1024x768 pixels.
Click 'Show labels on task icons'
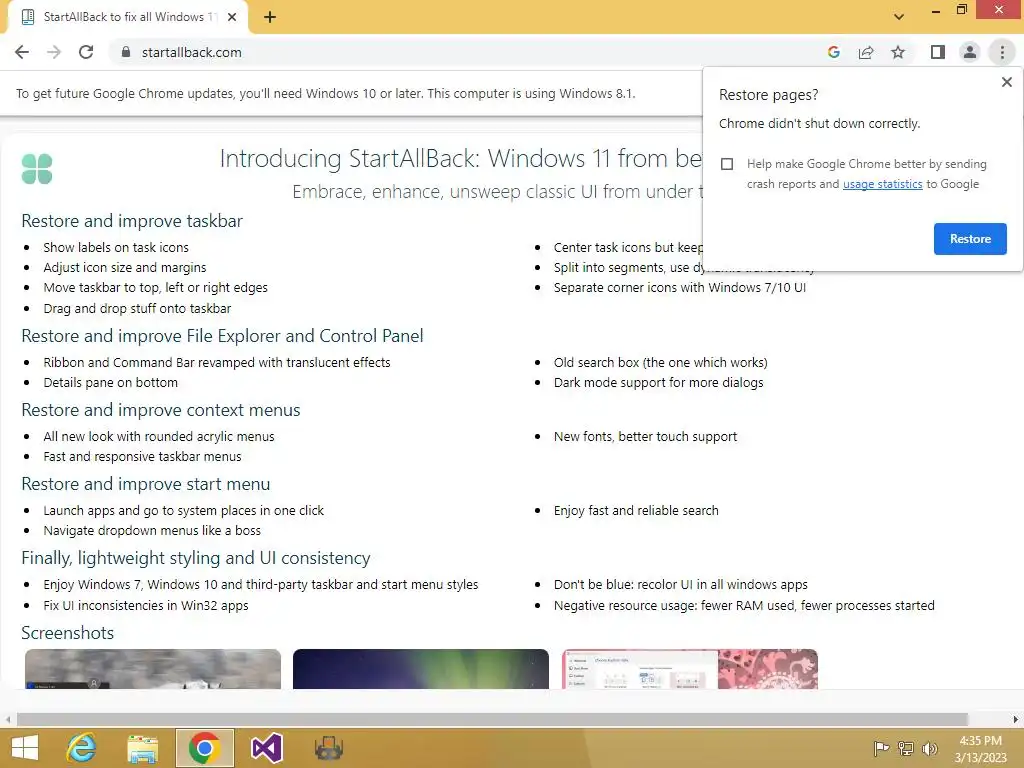[116, 248]
